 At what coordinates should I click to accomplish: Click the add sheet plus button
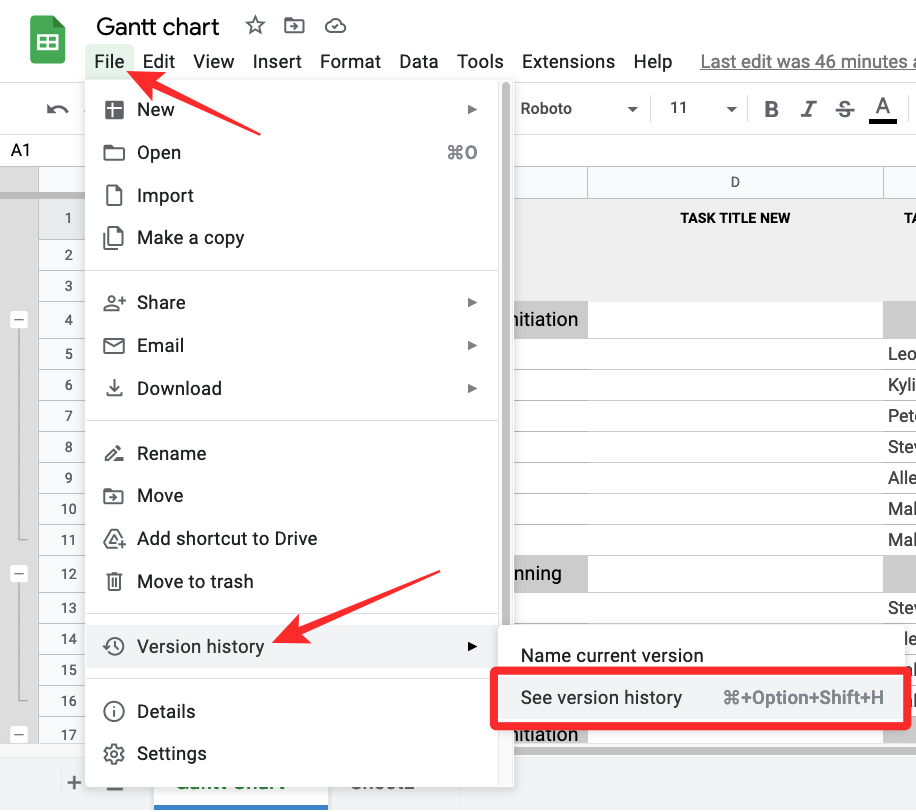tap(74, 782)
